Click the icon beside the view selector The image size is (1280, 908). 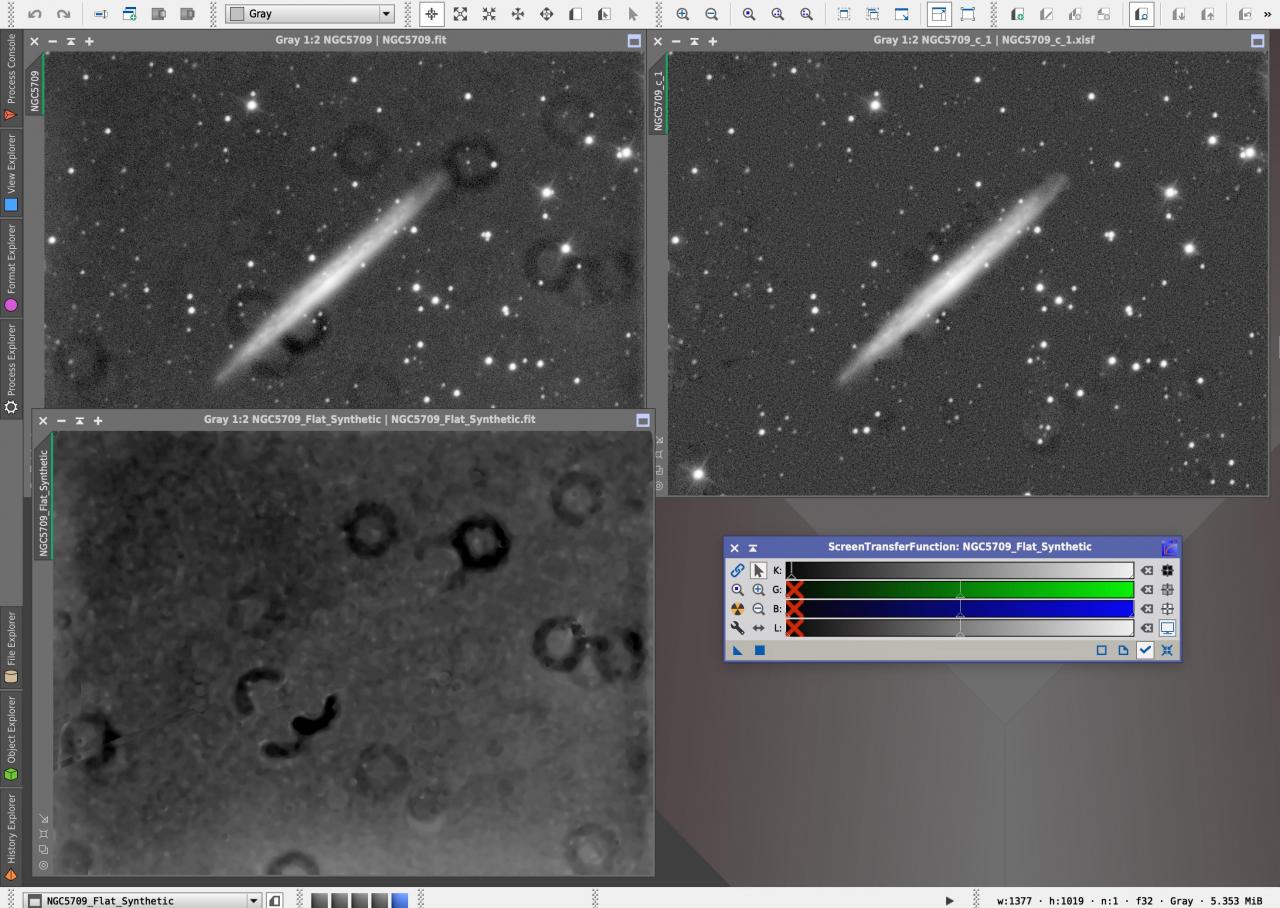pos(274,900)
